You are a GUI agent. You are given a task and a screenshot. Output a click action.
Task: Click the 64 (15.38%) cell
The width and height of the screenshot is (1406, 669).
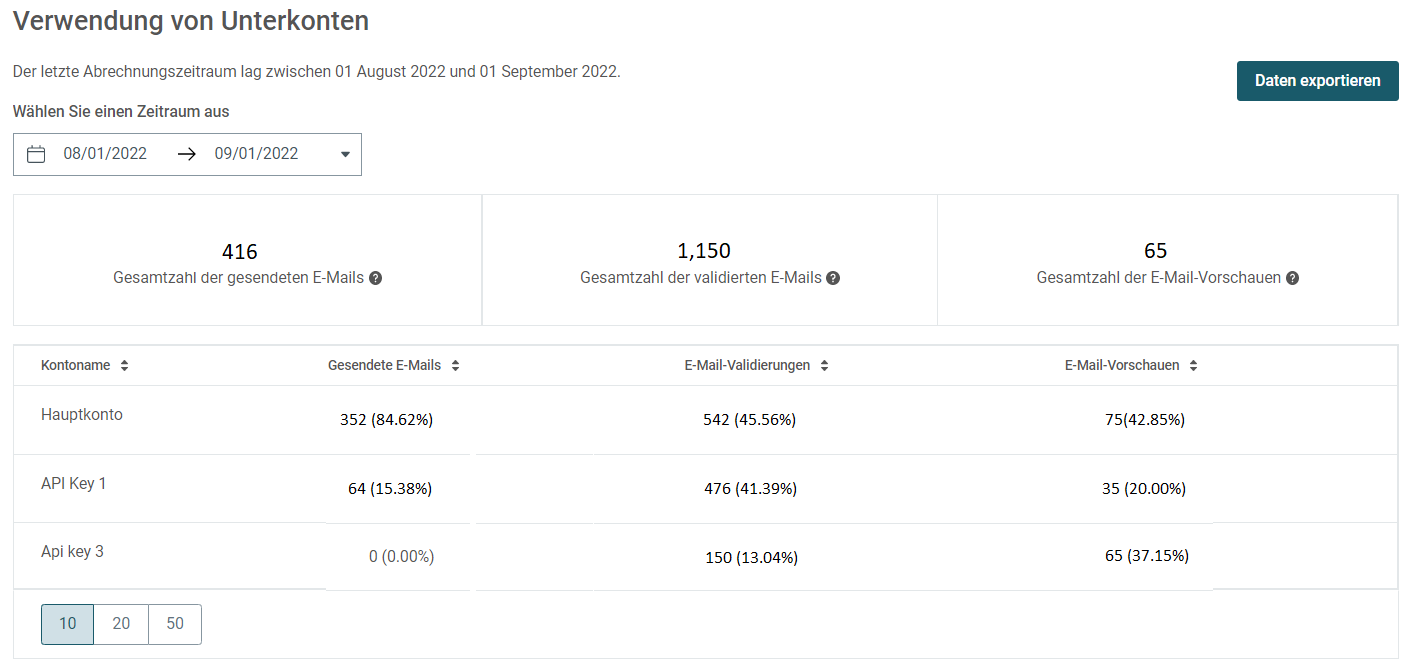pos(390,489)
